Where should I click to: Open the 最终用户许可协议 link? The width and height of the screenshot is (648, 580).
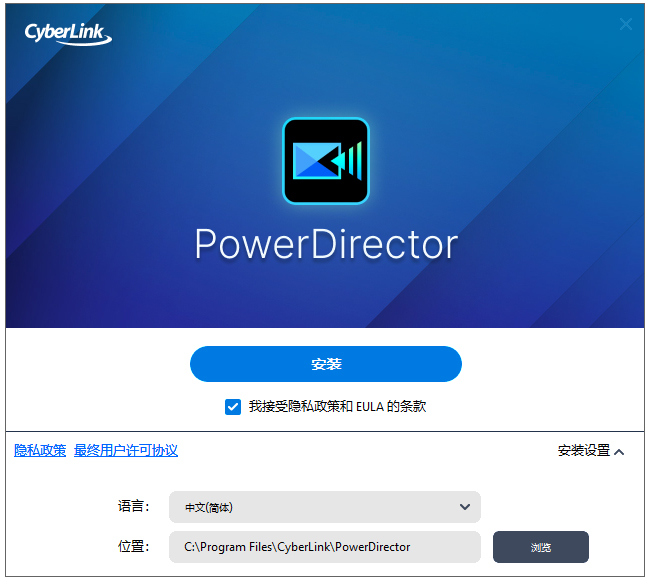pos(126,450)
